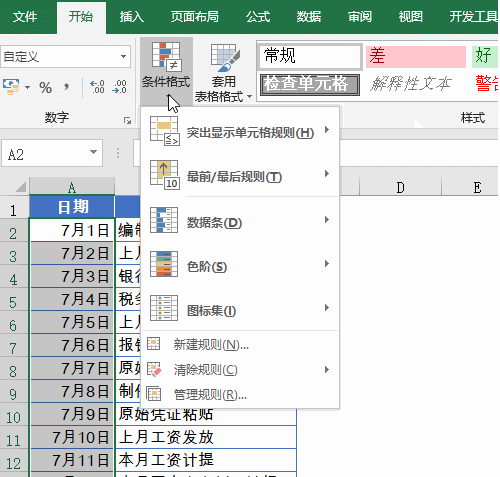500x477 pixels.
Task: Select cell 原始凭证粘贴 in row 10
Action: click(206, 414)
